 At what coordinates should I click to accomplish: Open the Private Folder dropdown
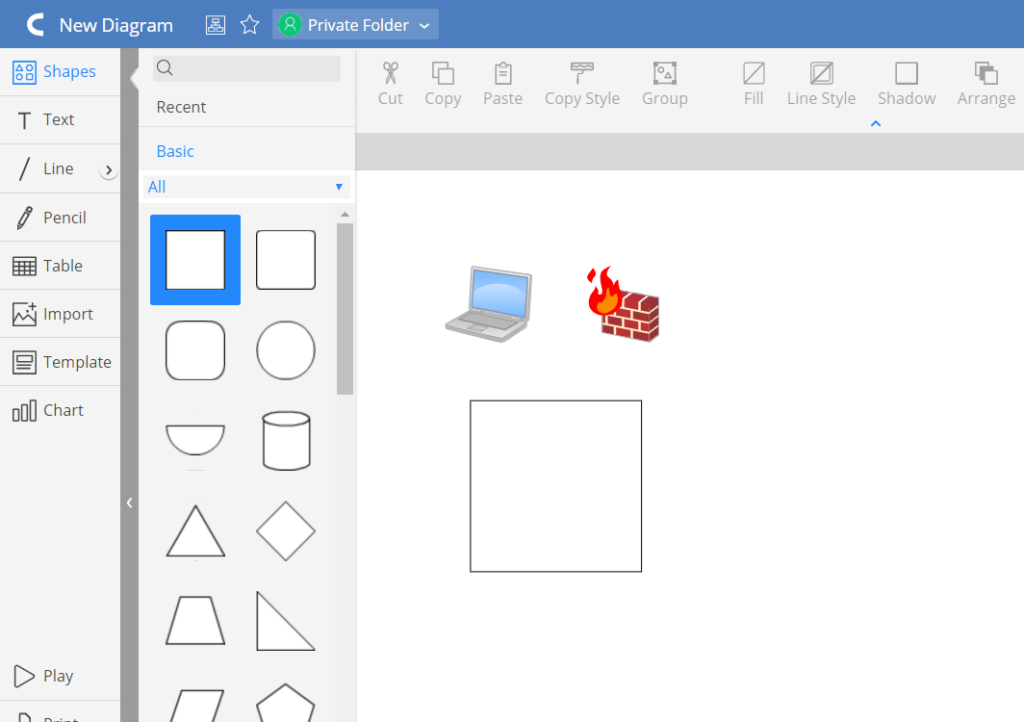[355, 25]
